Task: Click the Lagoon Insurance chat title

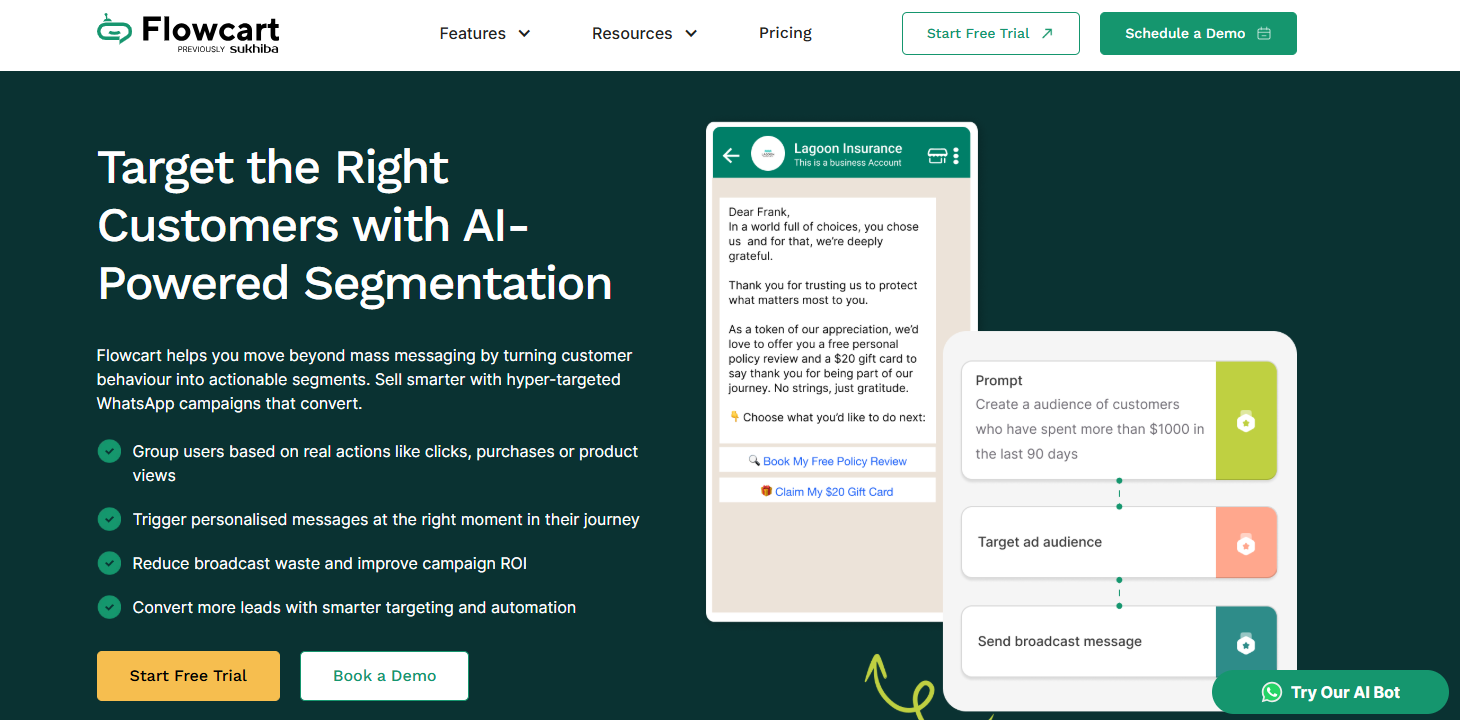Action: [x=848, y=148]
